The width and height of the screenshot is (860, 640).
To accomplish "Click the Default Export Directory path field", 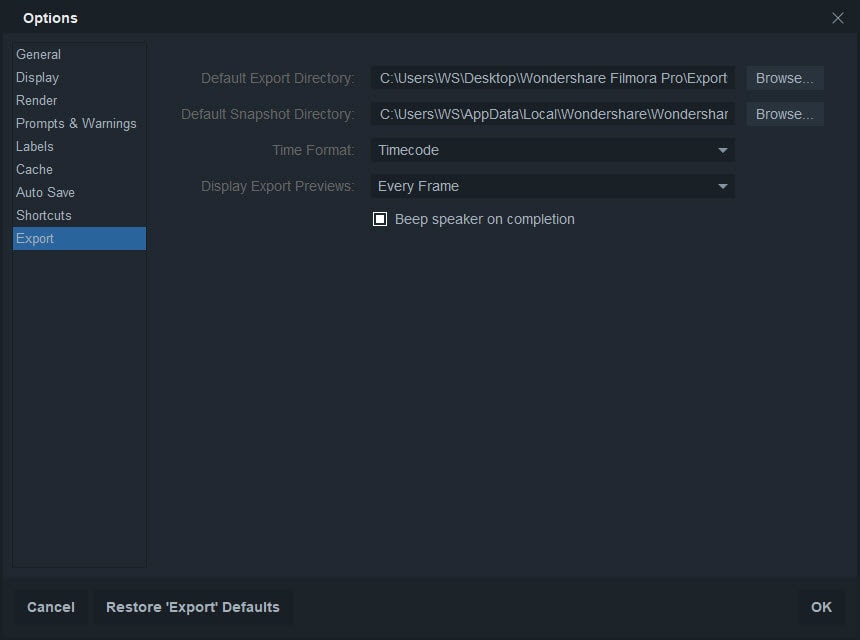I will (553, 78).
